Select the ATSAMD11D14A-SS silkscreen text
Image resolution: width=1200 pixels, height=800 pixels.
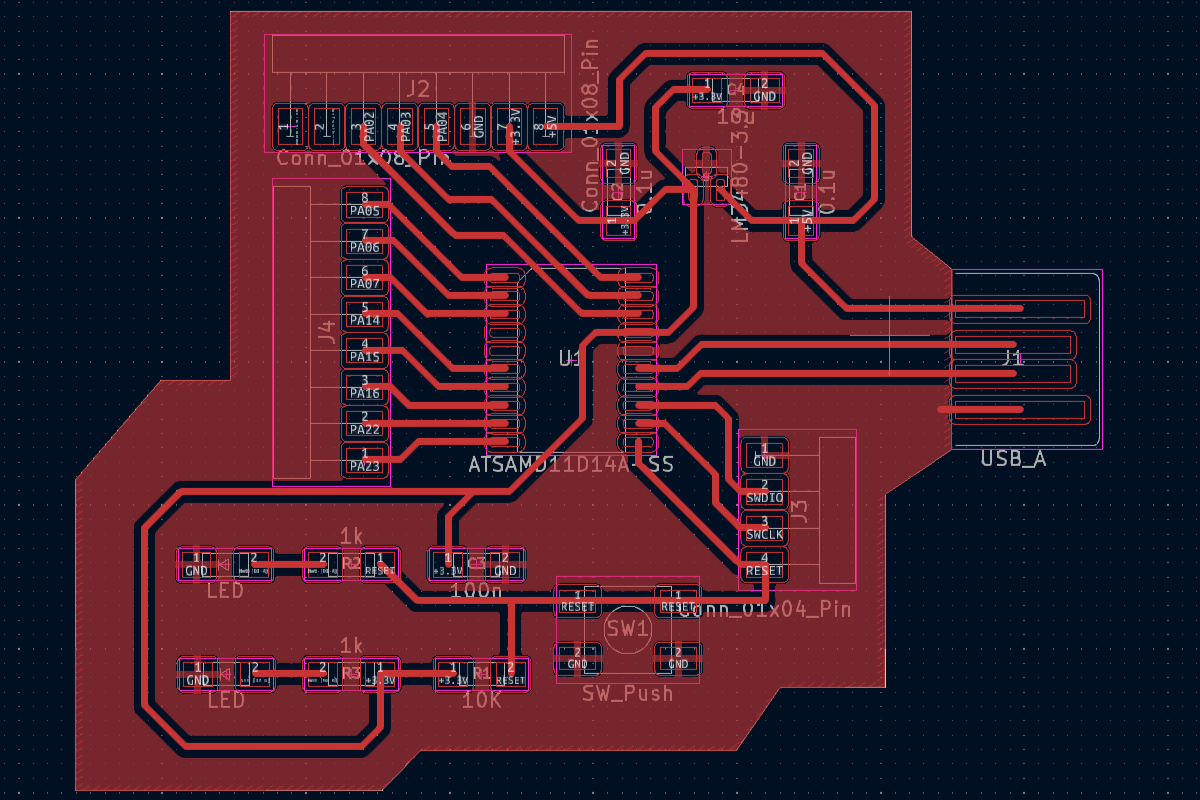coord(570,465)
